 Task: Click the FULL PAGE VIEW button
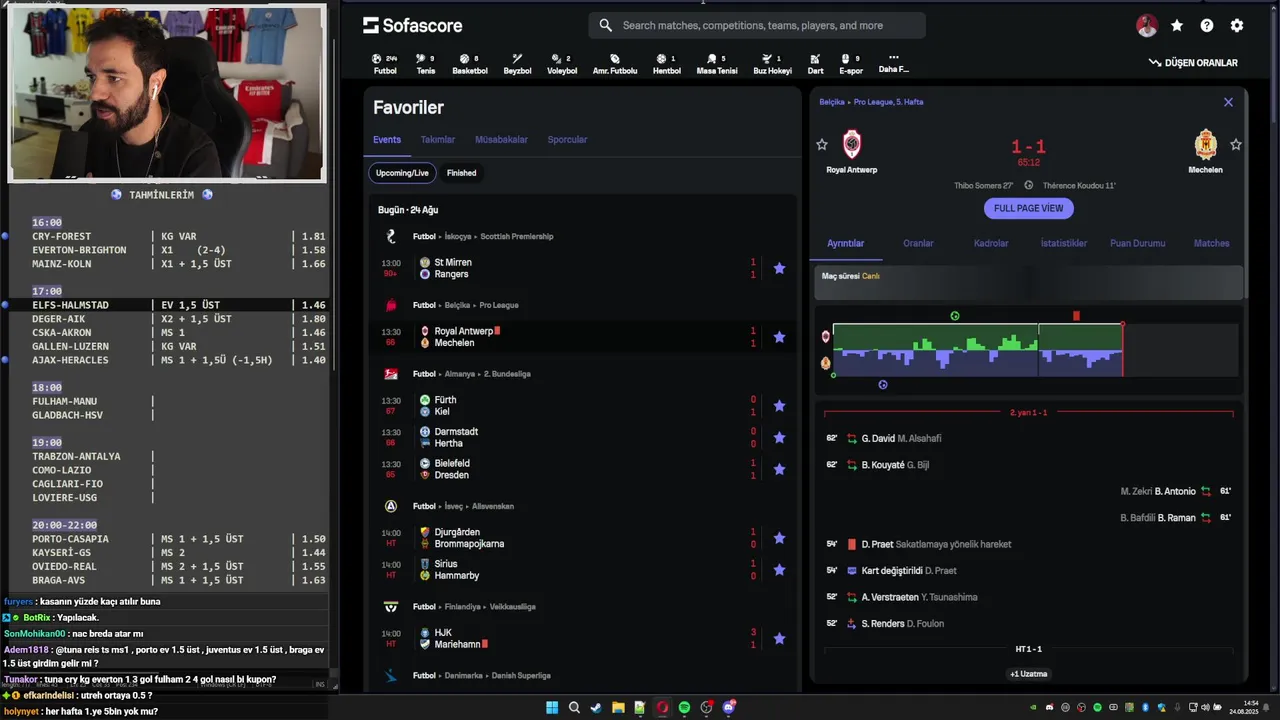pos(1028,208)
